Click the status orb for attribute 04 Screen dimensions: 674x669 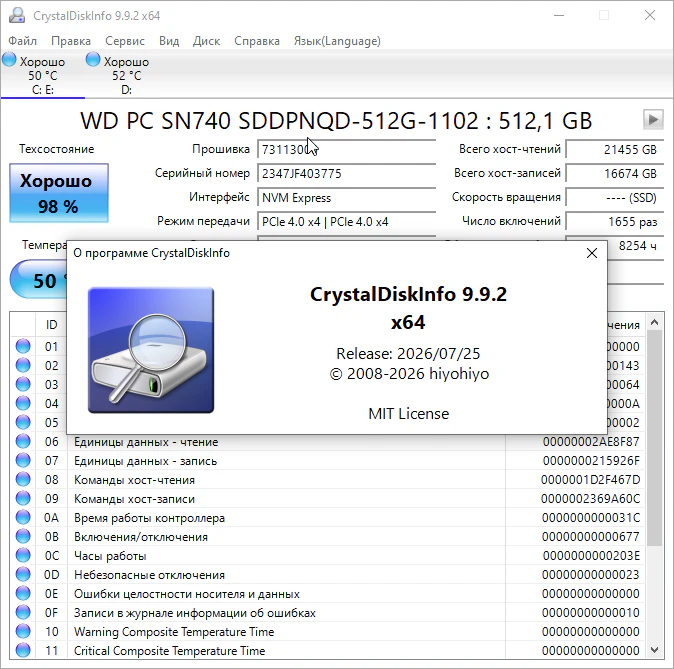(x=23, y=403)
